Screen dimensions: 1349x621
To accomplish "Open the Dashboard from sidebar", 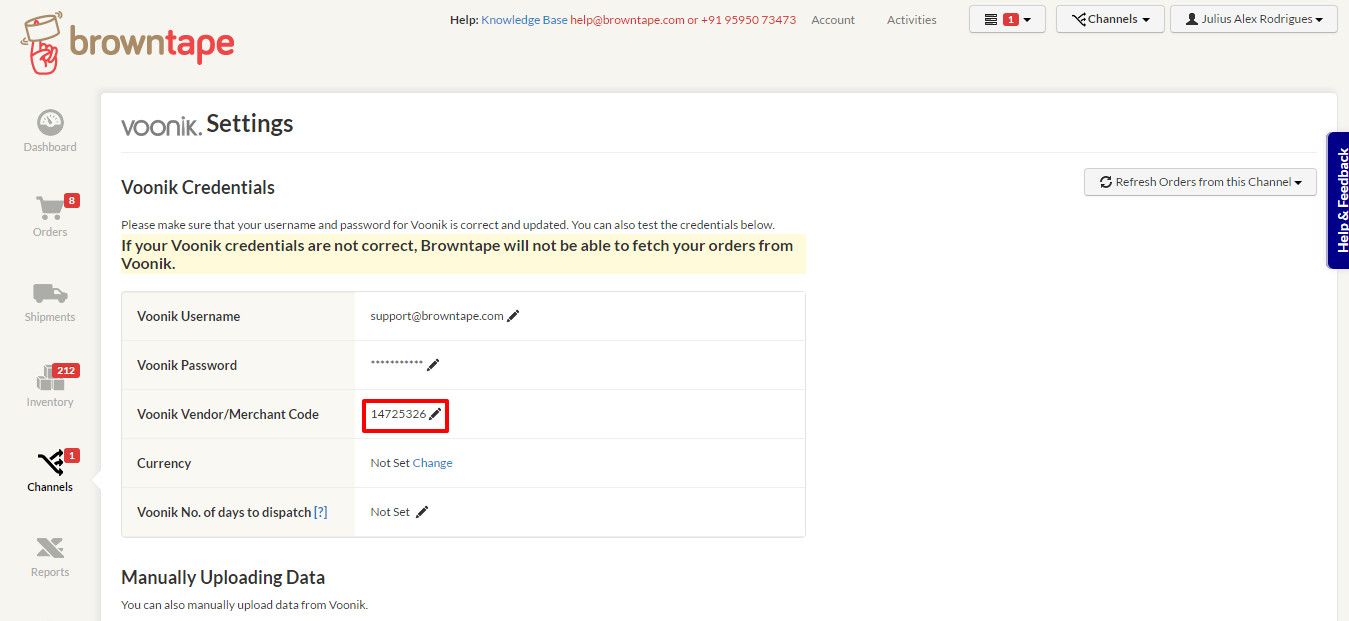I will coord(50,131).
